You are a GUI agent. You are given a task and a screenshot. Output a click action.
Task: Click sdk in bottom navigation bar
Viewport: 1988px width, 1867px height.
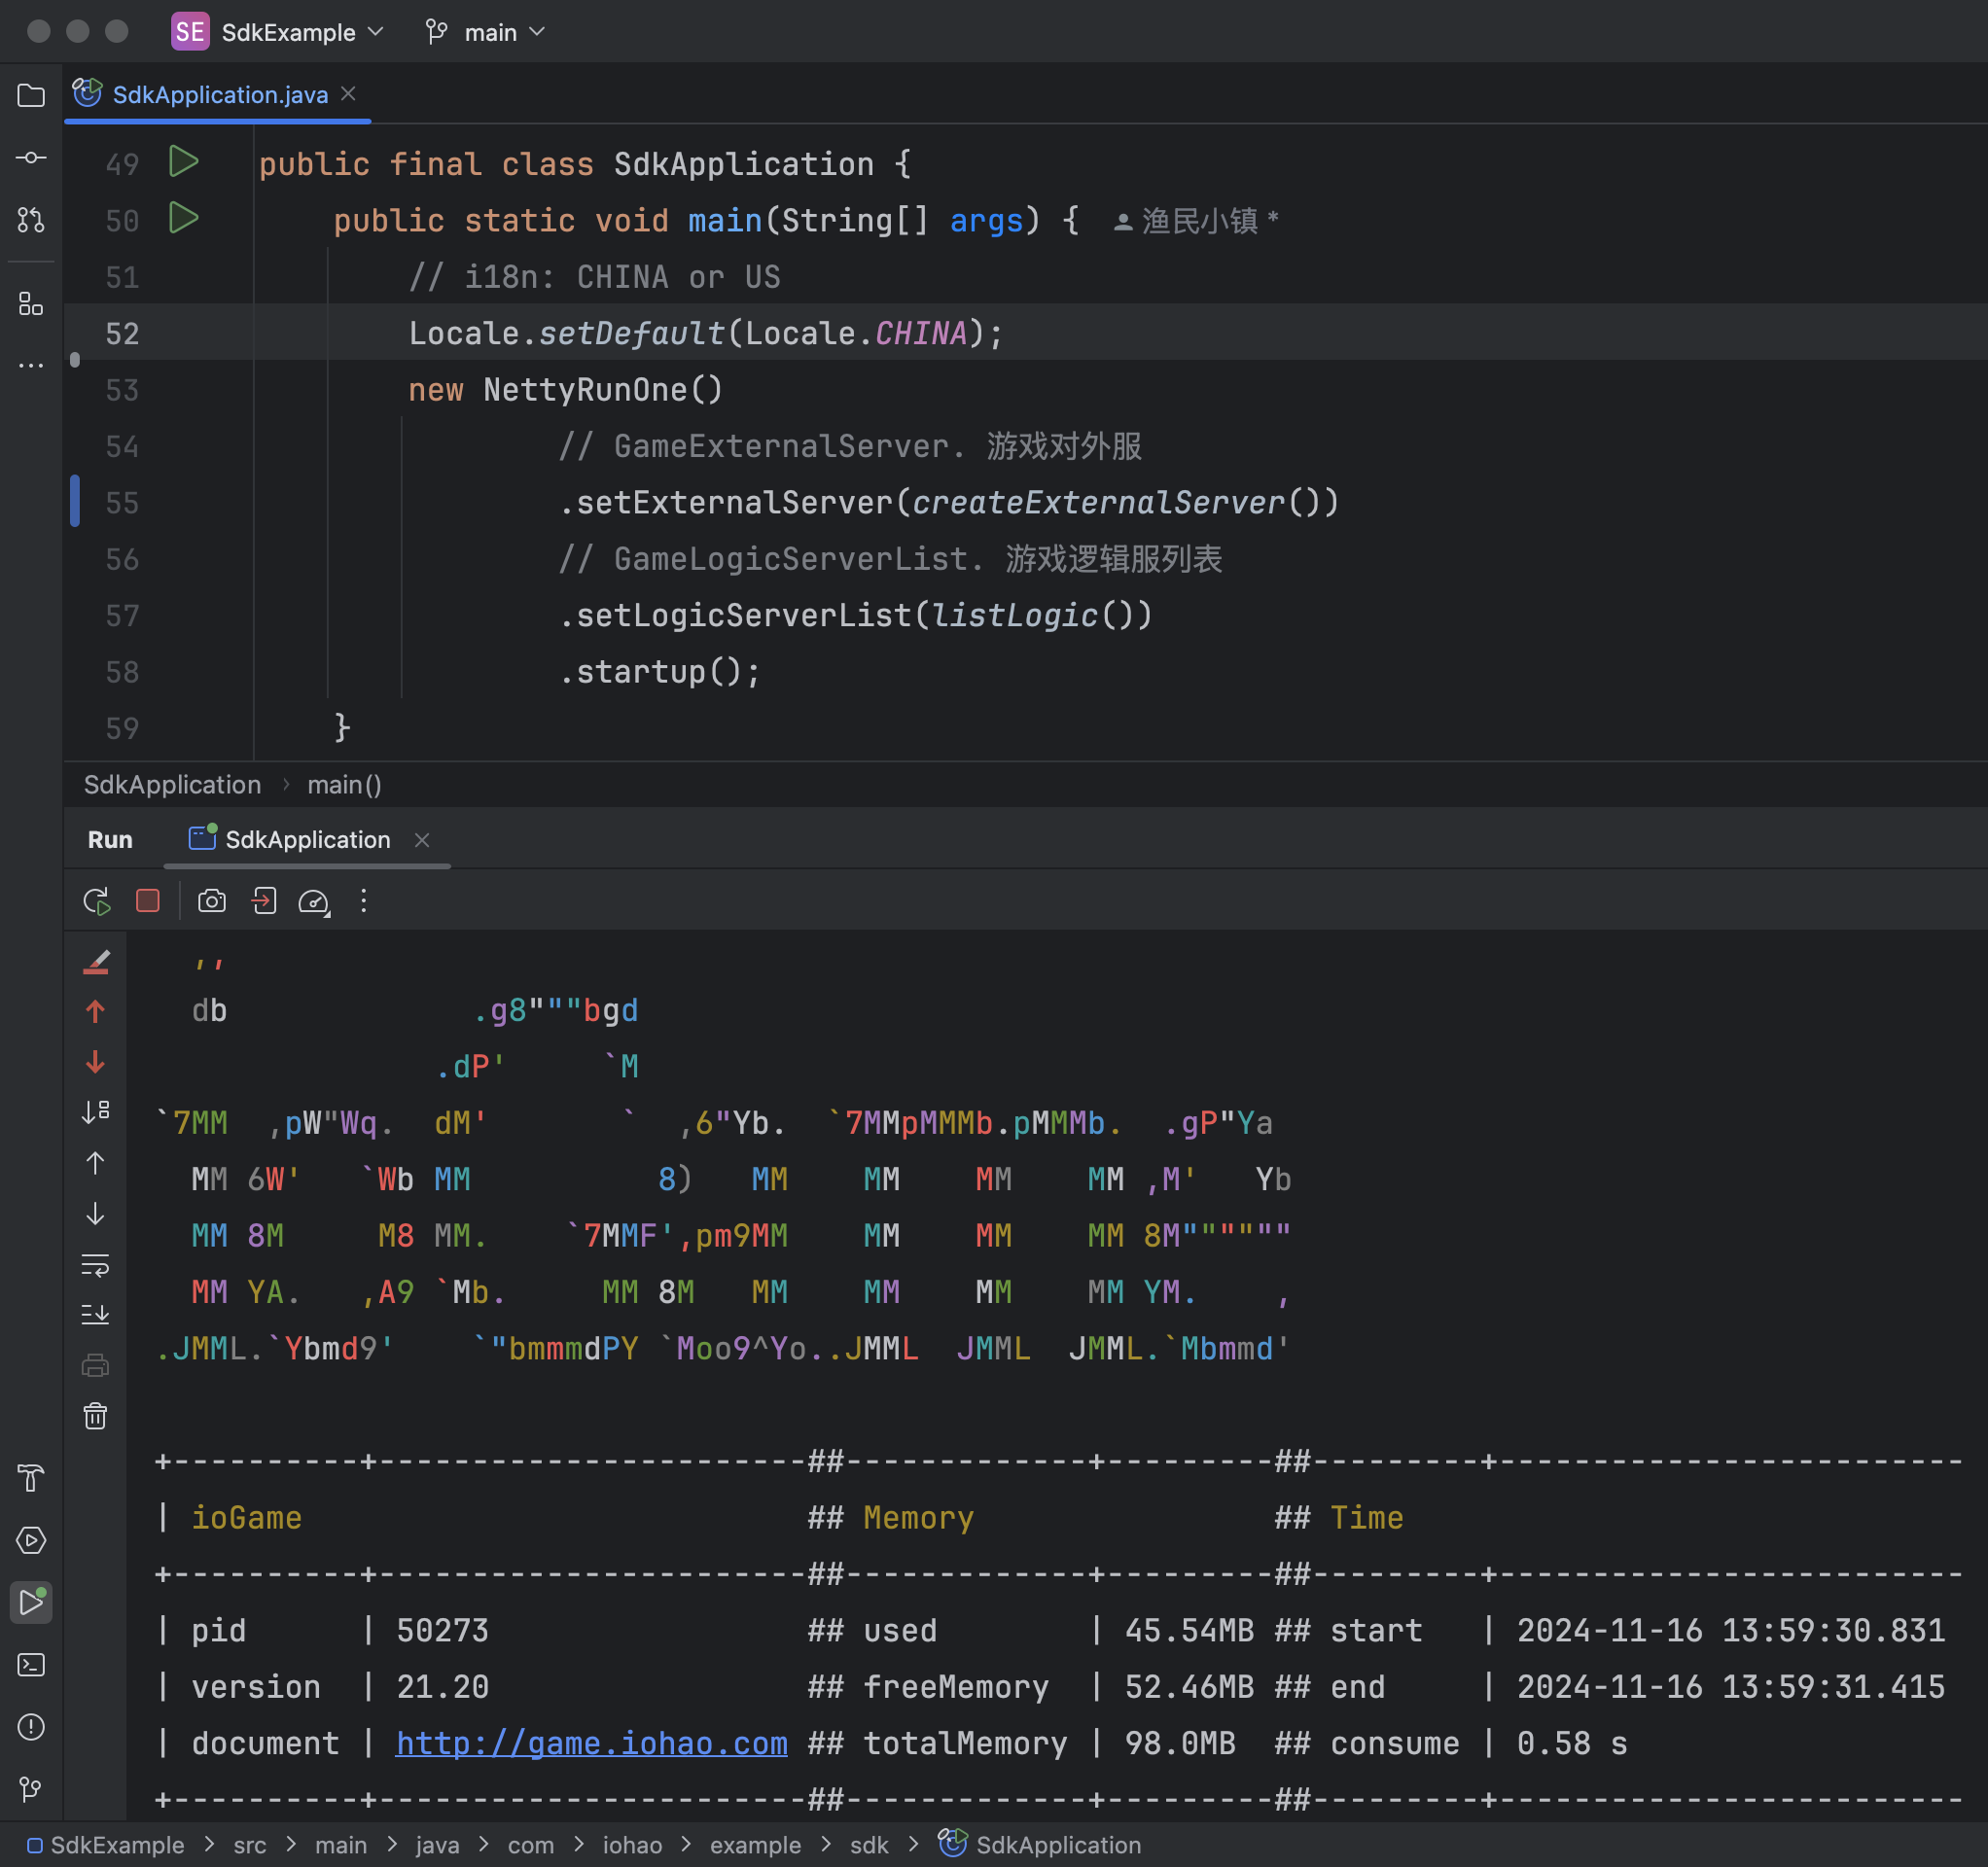point(869,1845)
